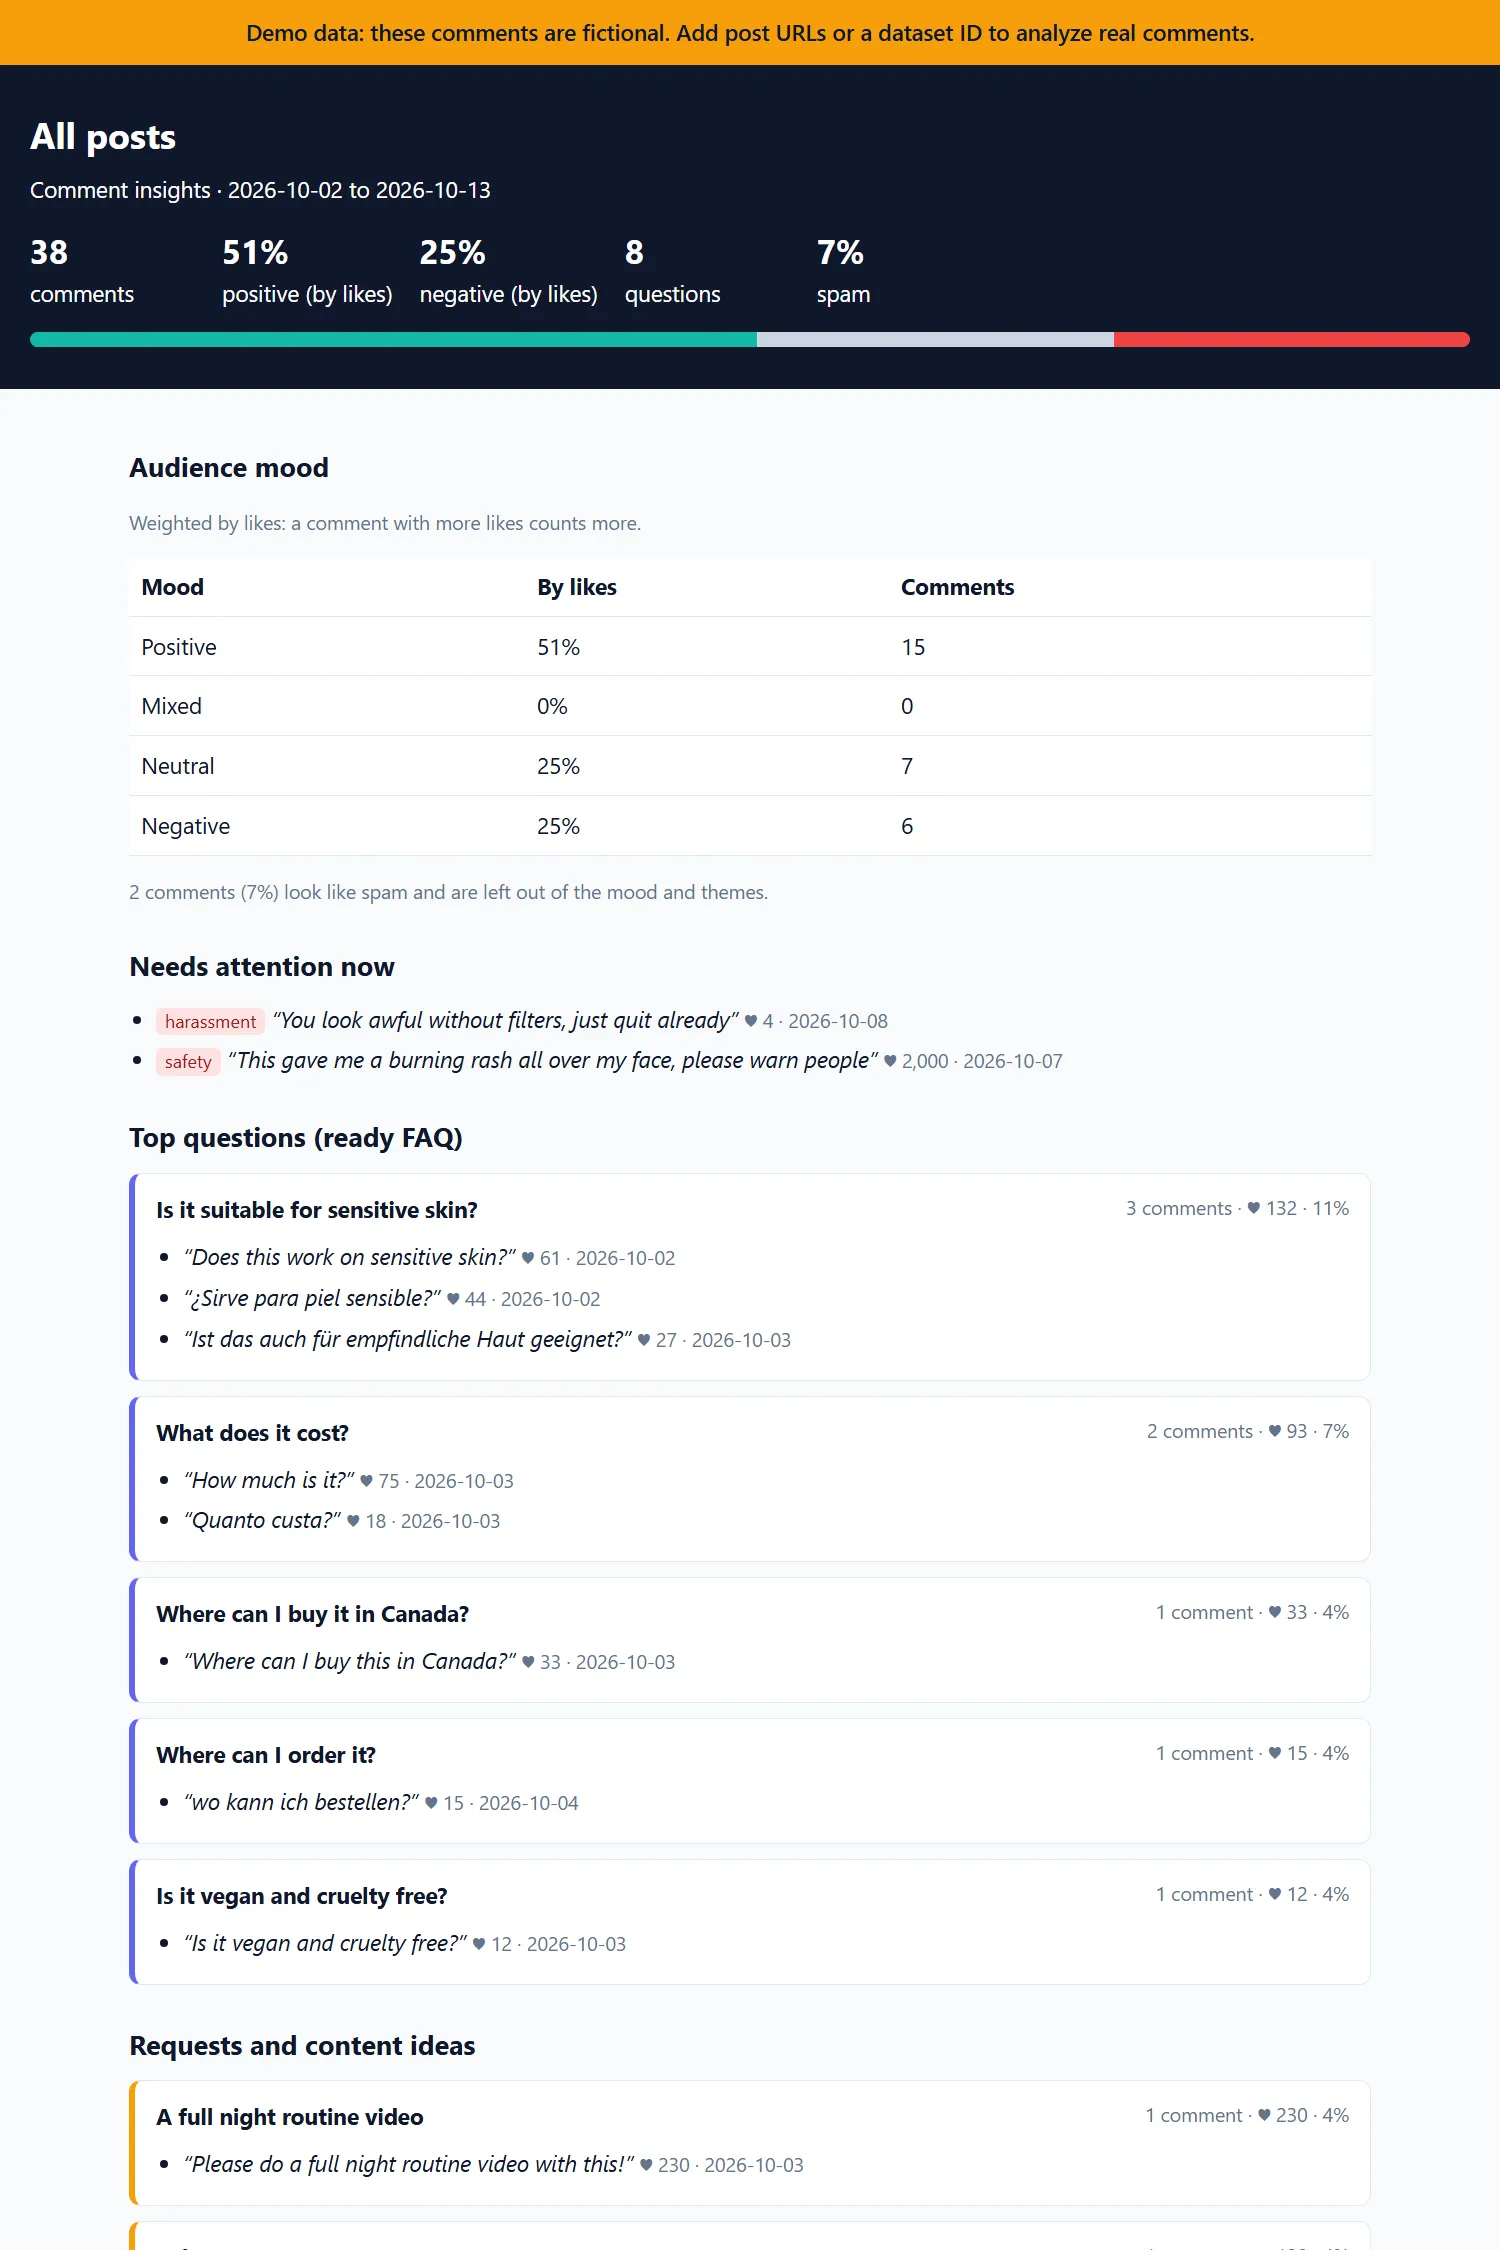Image resolution: width=1500 pixels, height=2250 pixels.
Task: Click the 'Mood' column header
Action: click(173, 587)
